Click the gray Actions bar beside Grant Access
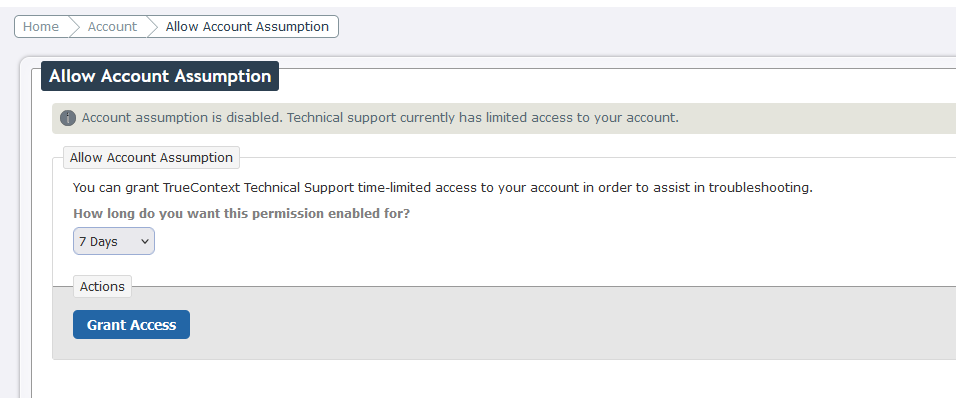956x398 pixels. click(x=549, y=325)
